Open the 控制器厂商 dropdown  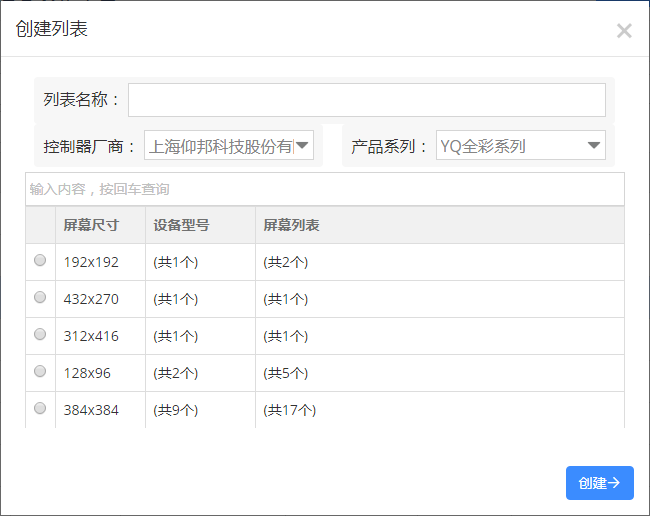coord(229,145)
